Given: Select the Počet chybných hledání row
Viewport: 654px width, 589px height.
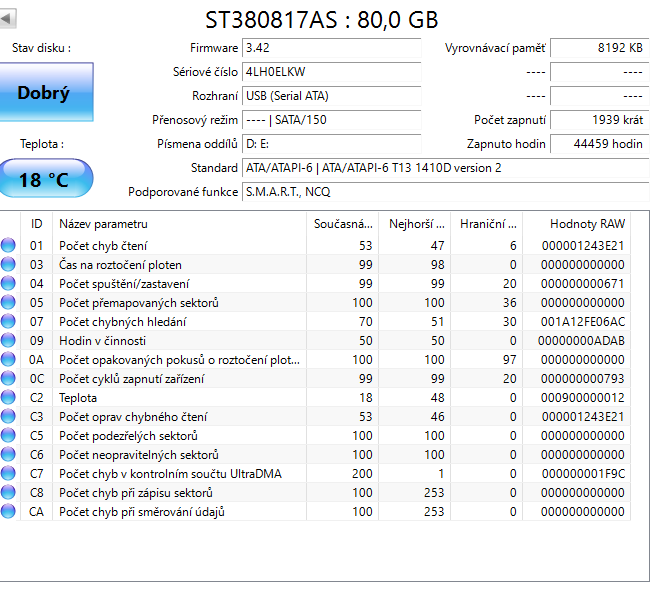Looking at the screenshot, I should [x=315, y=321].
